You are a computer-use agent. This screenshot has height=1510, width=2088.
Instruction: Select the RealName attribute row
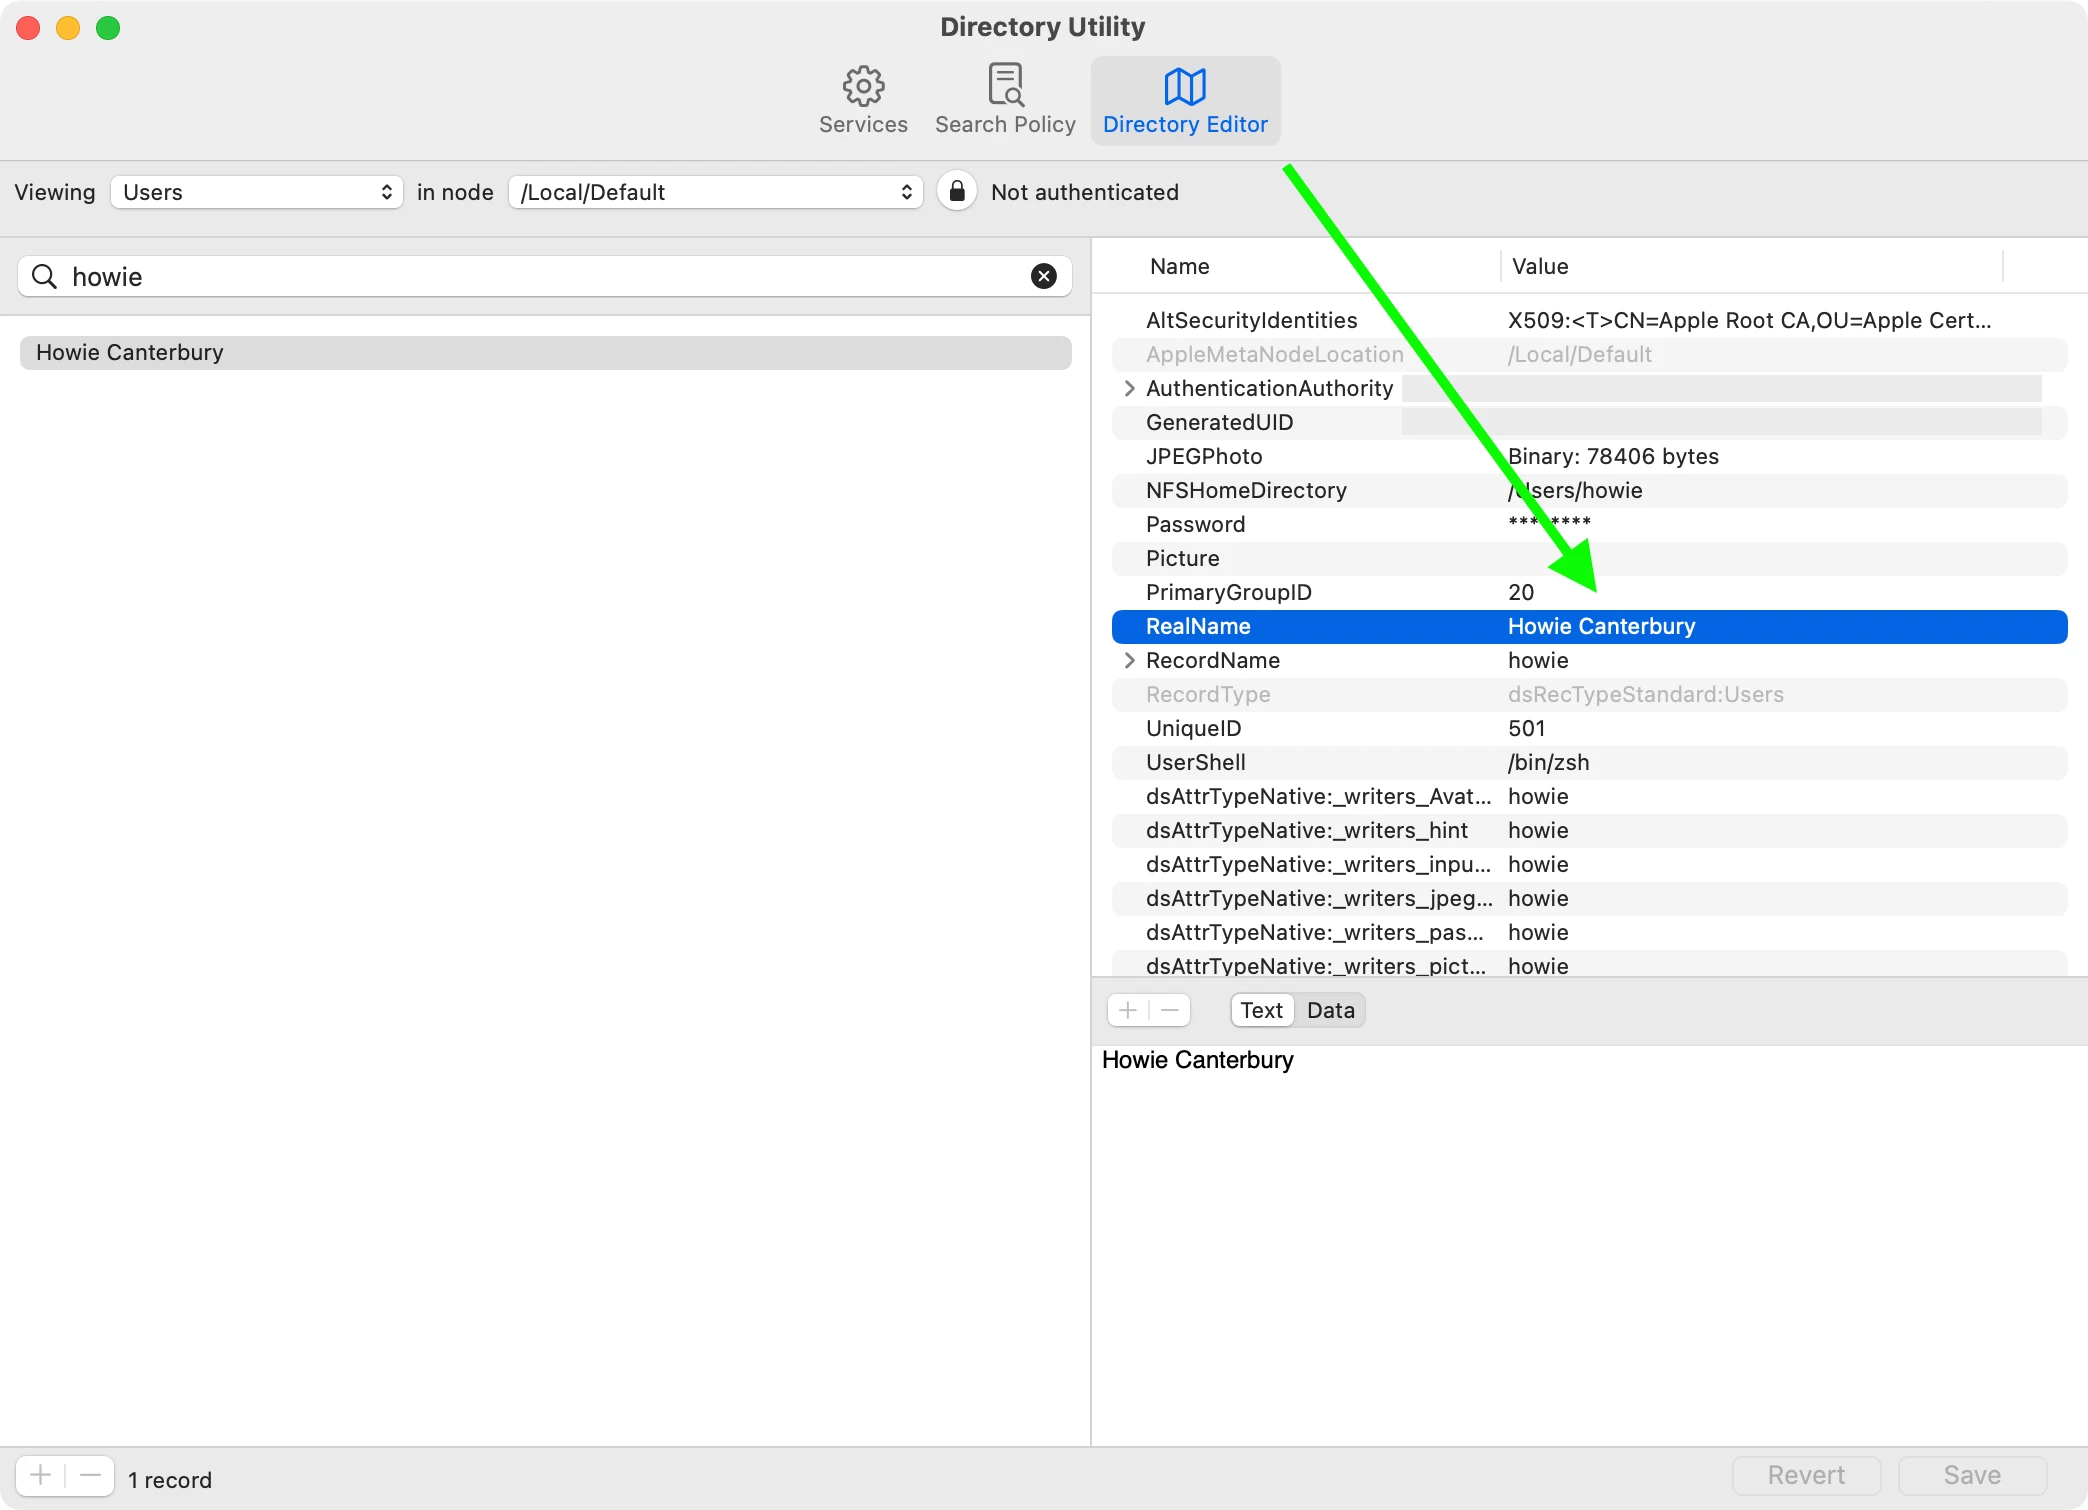[x=1590, y=626]
